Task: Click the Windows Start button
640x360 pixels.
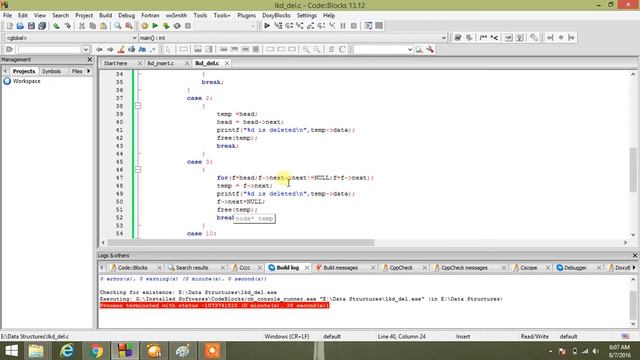Action: point(11,351)
